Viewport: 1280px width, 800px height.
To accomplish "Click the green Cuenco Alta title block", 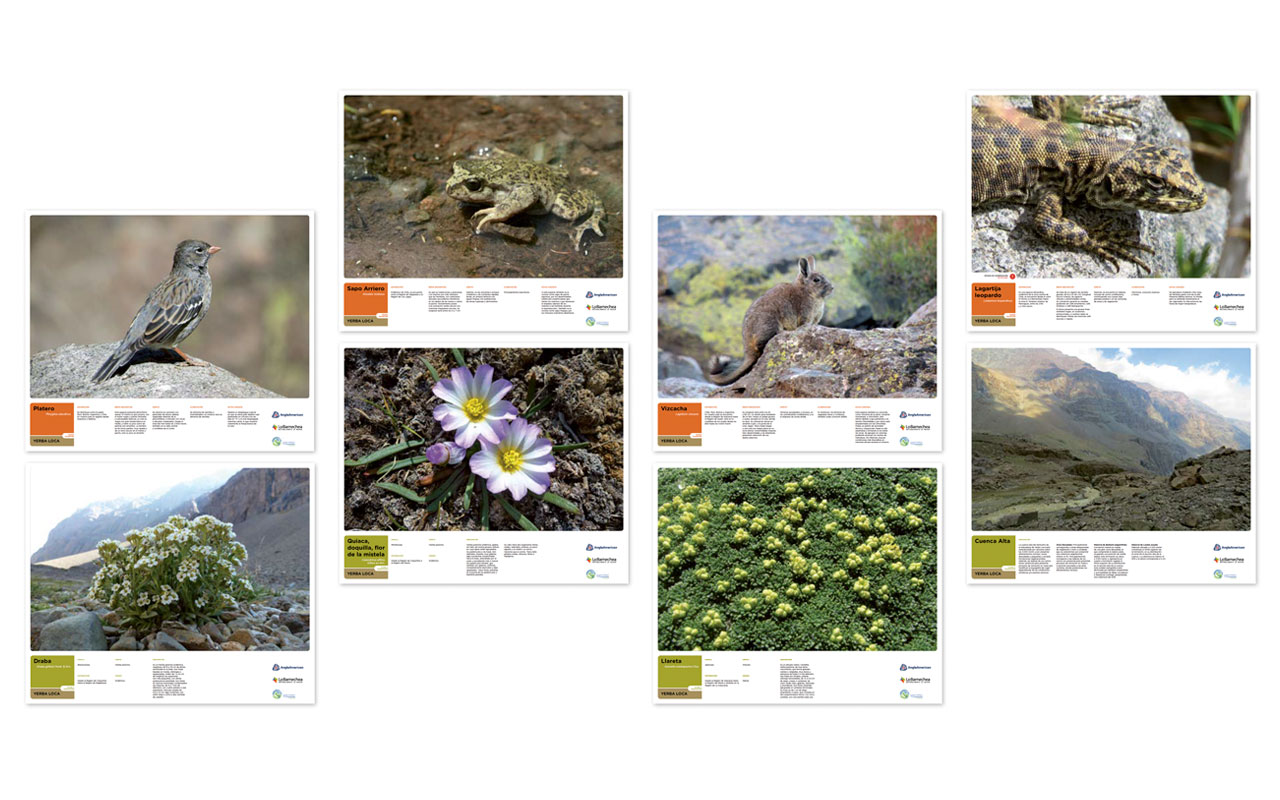I will coord(994,552).
